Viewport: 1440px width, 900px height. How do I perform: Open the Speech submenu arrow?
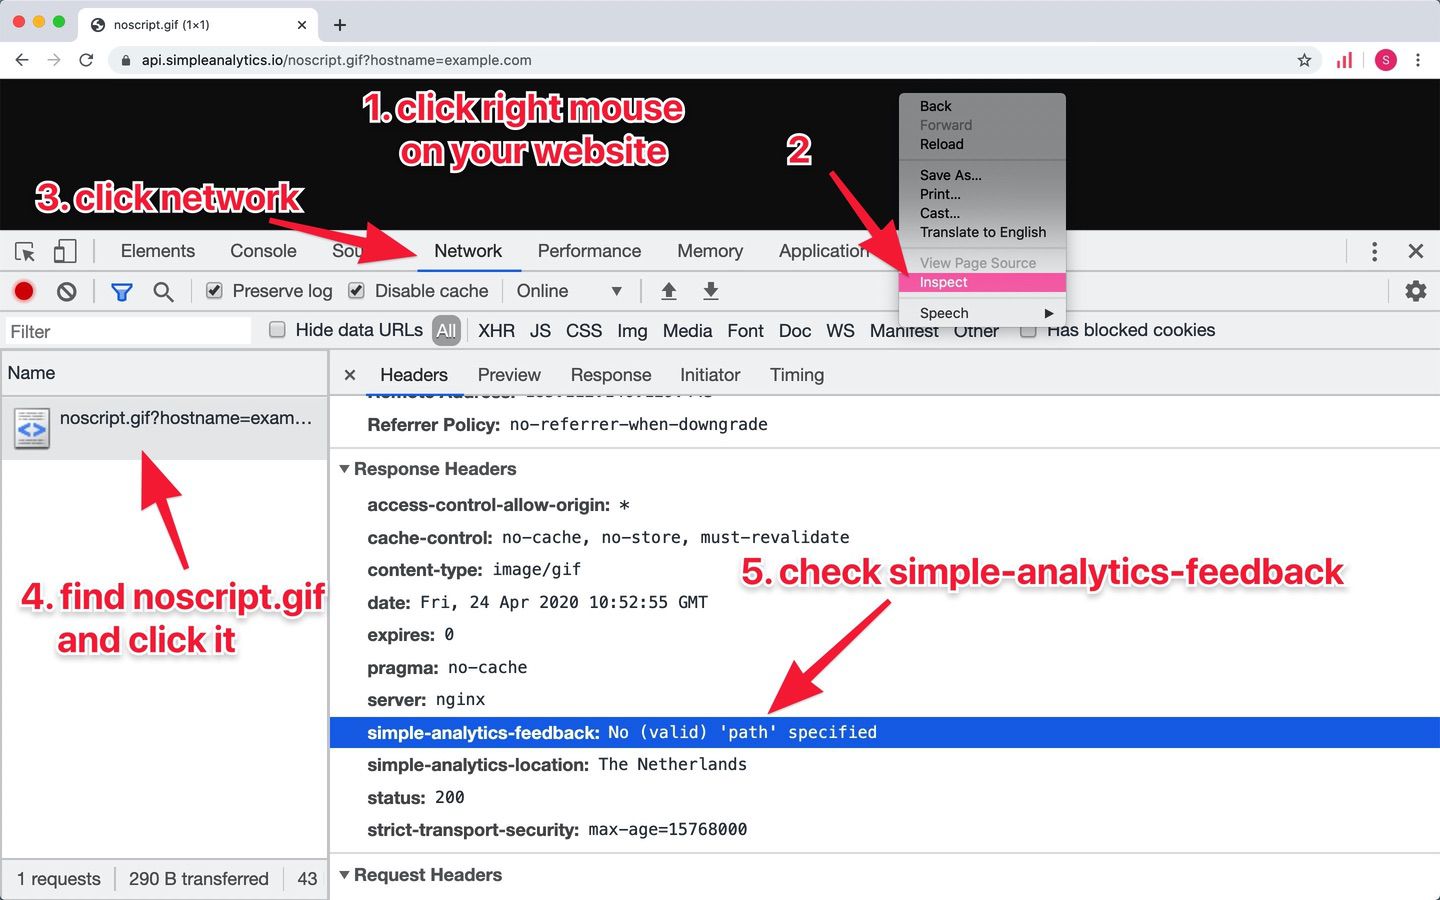coord(1049,313)
